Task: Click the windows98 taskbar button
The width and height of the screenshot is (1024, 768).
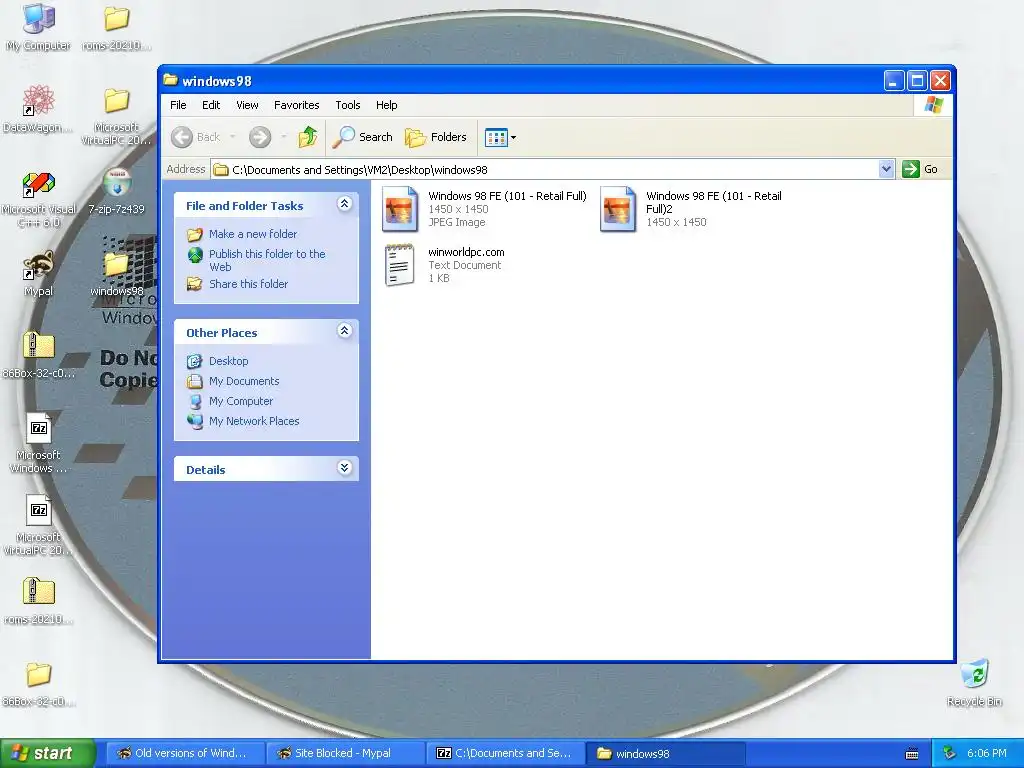Action: coord(665,753)
